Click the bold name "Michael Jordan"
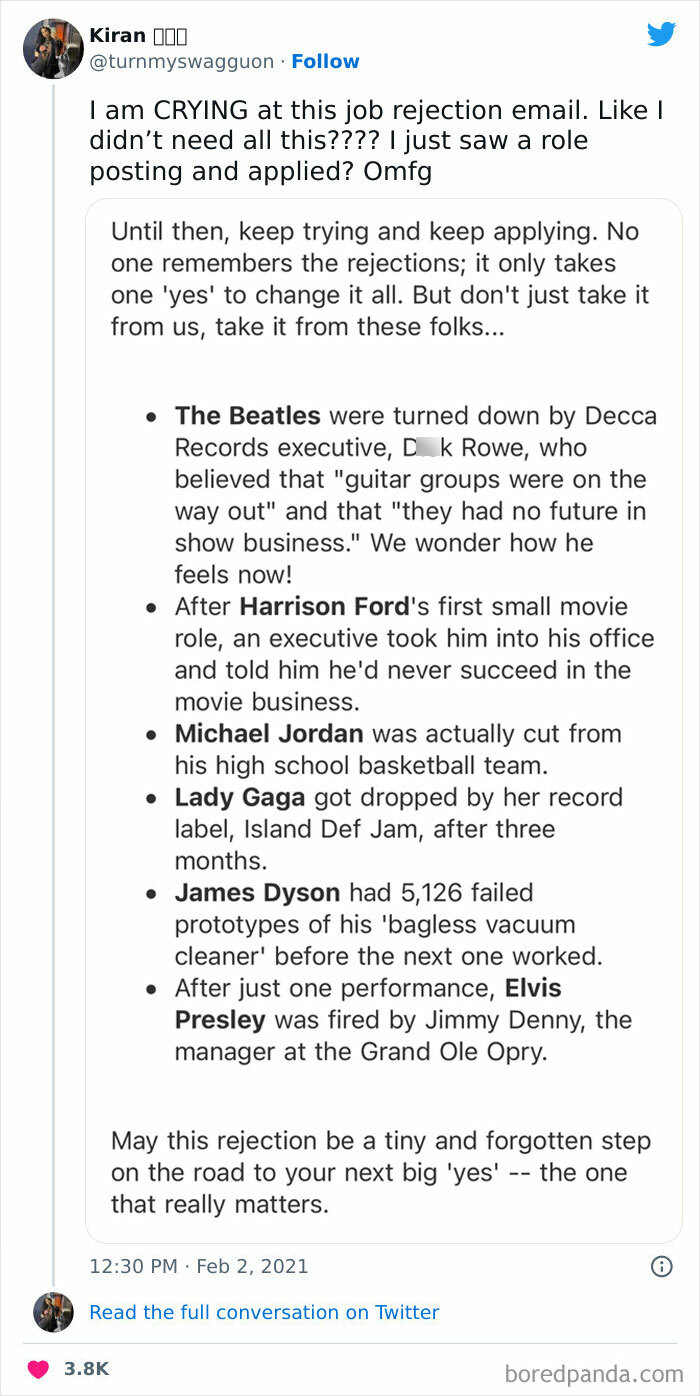 tap(268, 733)
